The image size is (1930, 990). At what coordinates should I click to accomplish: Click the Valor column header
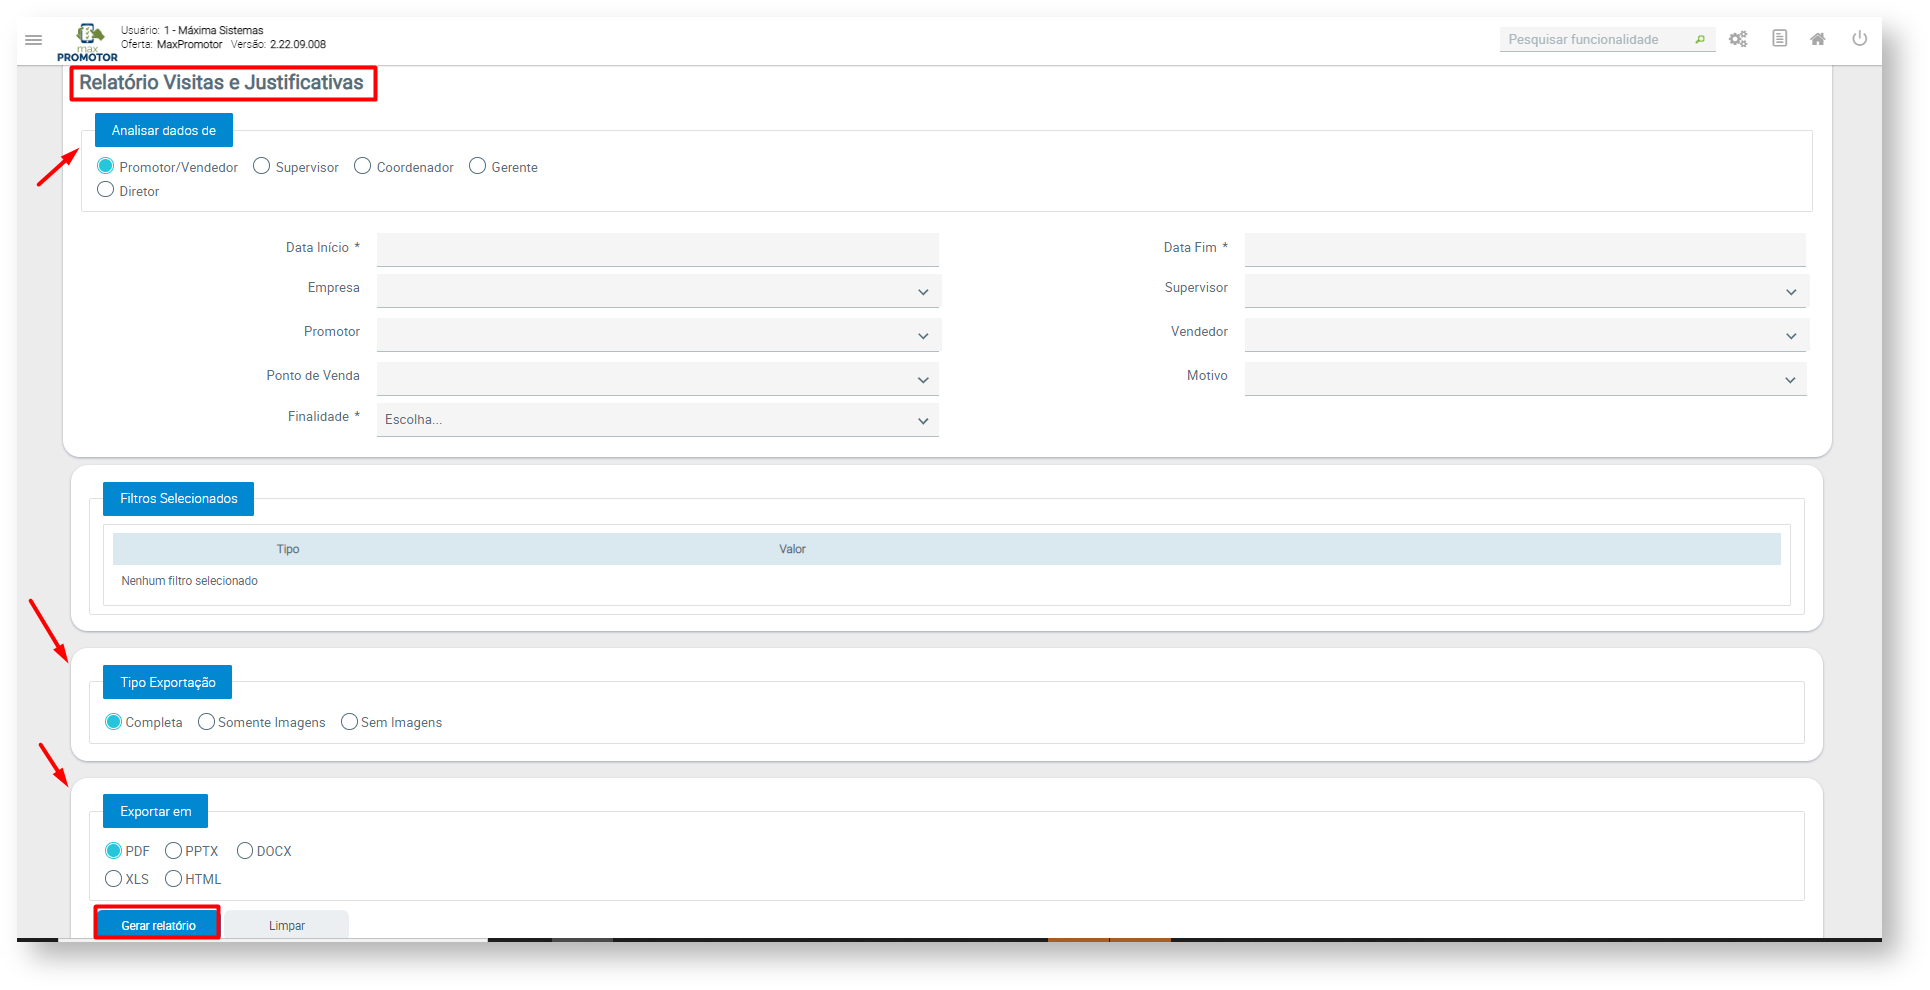[x=793, y=549]
